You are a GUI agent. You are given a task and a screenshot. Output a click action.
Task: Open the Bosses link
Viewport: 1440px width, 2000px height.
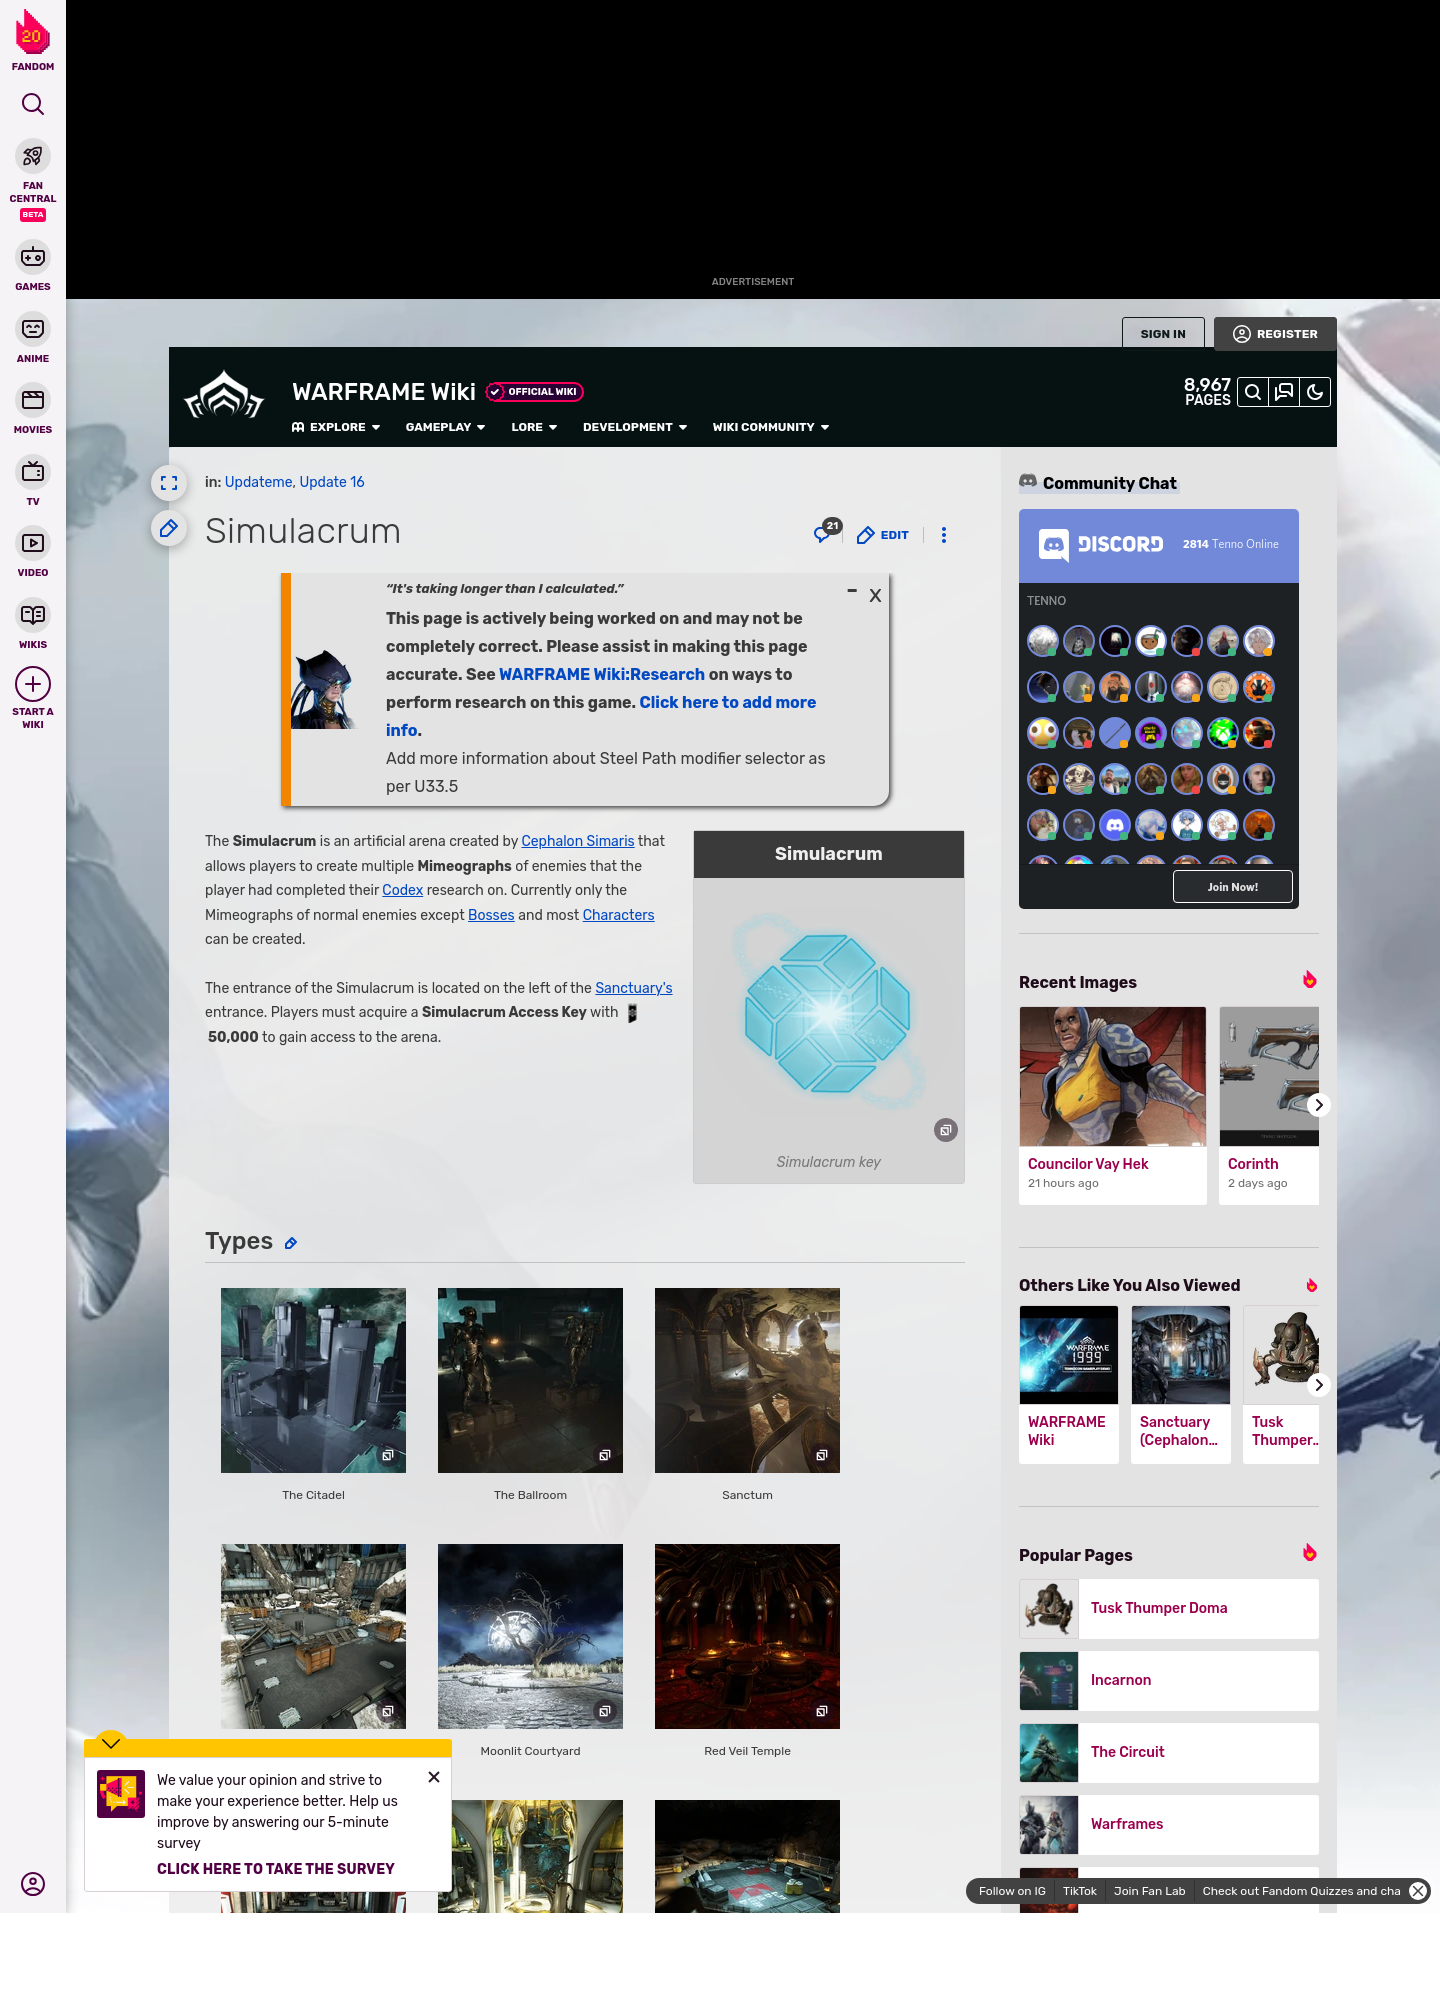point(491,915)
